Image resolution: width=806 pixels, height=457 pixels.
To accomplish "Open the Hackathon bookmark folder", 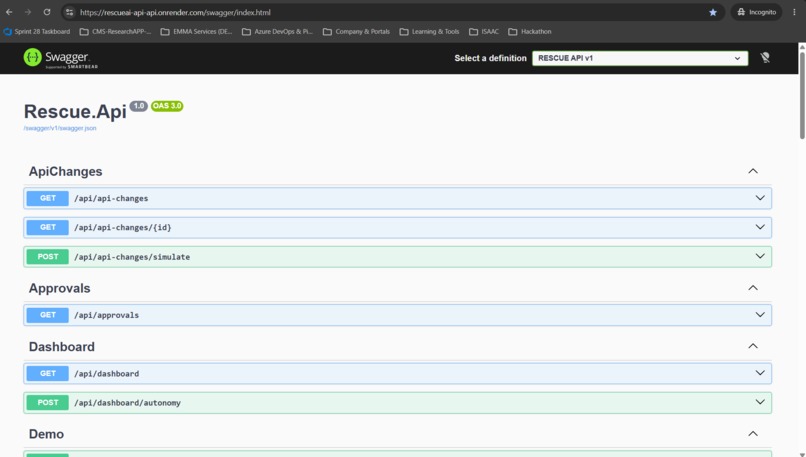I will point(530,31).
